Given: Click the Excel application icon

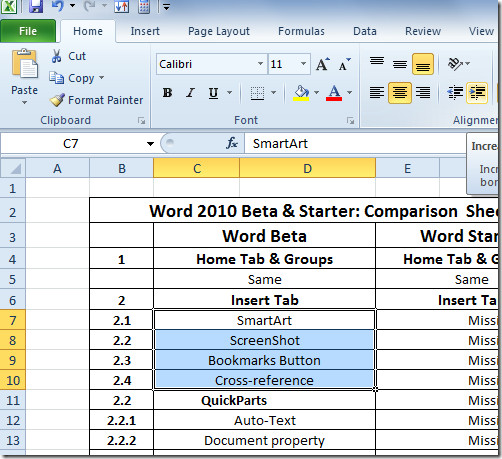Looking at the screenshot, I should point(8,6).
